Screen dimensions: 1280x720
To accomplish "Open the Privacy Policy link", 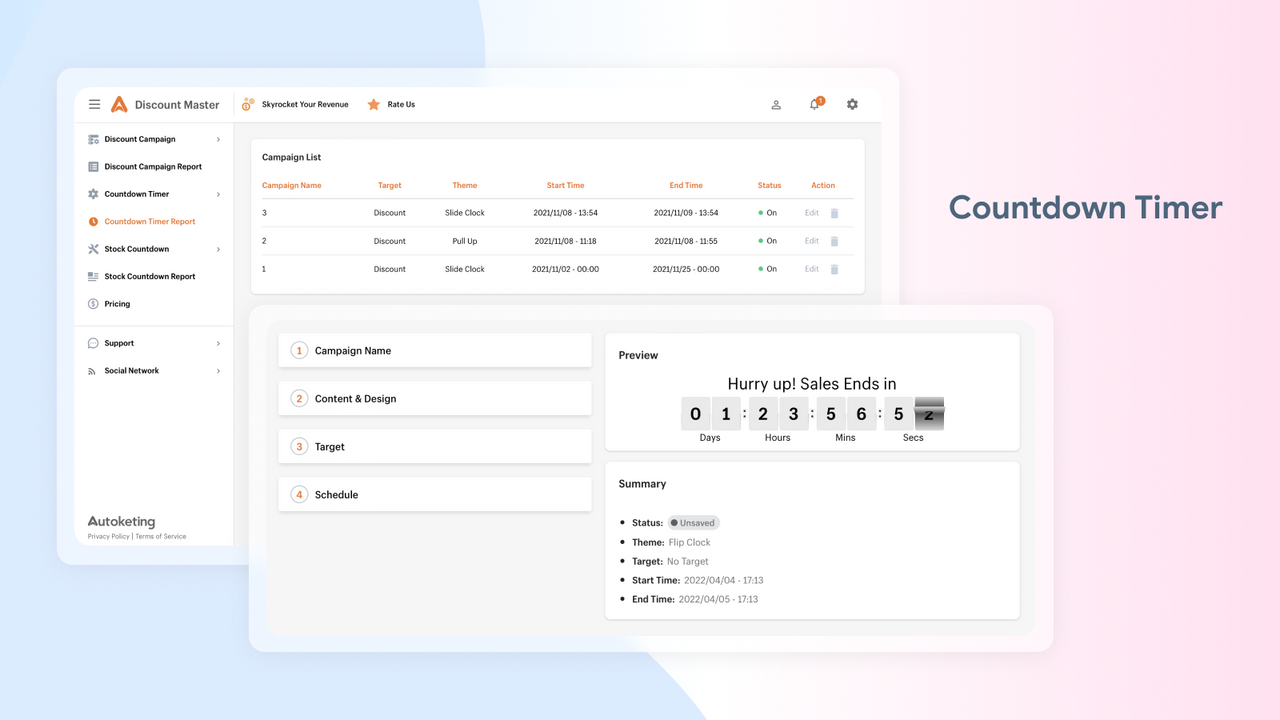I will (x=109, y=537).
